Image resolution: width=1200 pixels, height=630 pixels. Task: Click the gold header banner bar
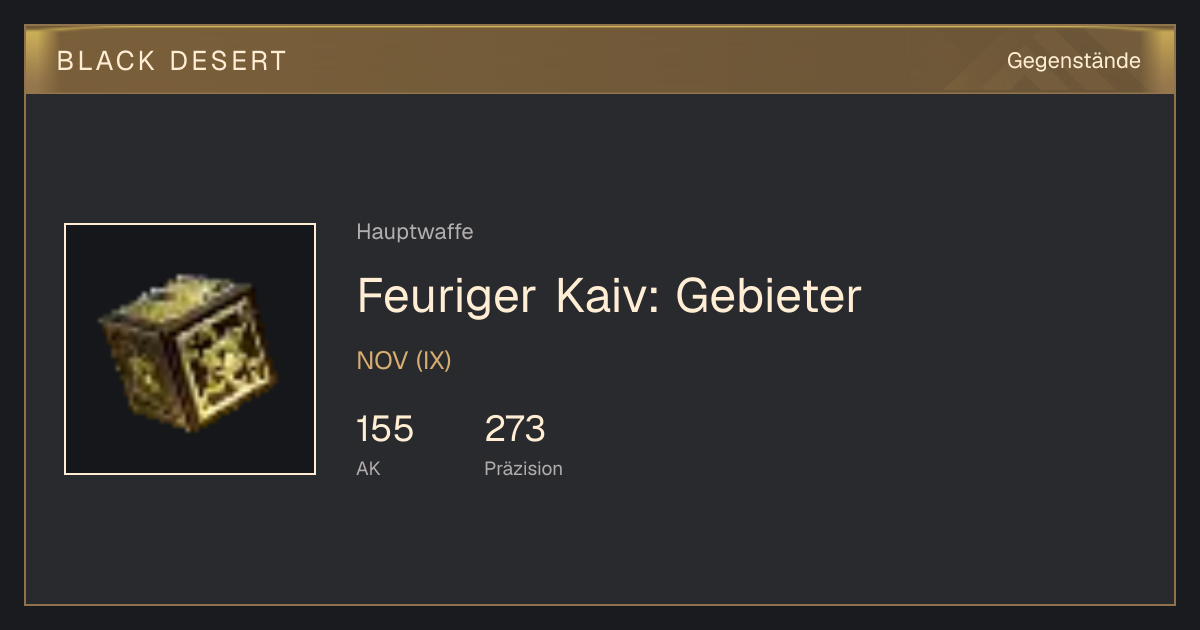(x=600, y=60)
